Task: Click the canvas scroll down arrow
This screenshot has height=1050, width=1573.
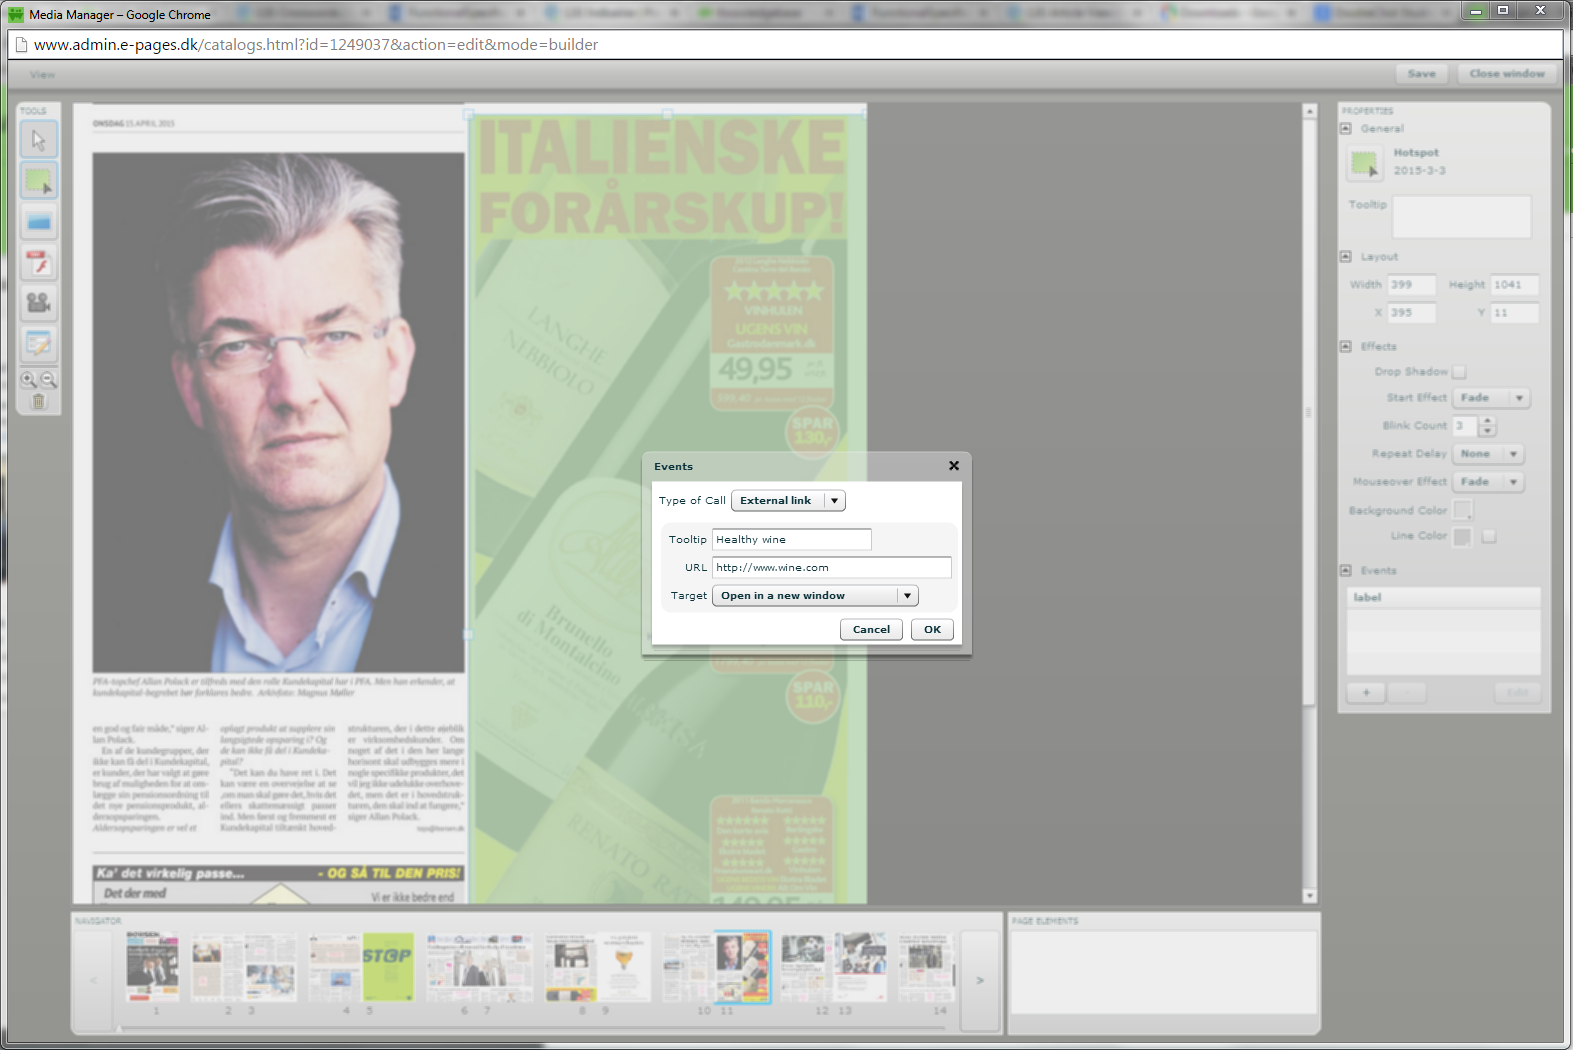Action: pos(1310,896)
